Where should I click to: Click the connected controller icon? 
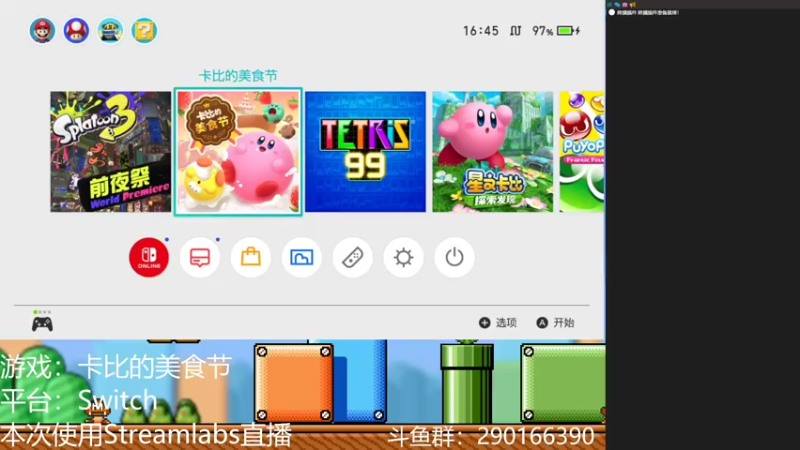pyautogui.click(x=42, y=323)
